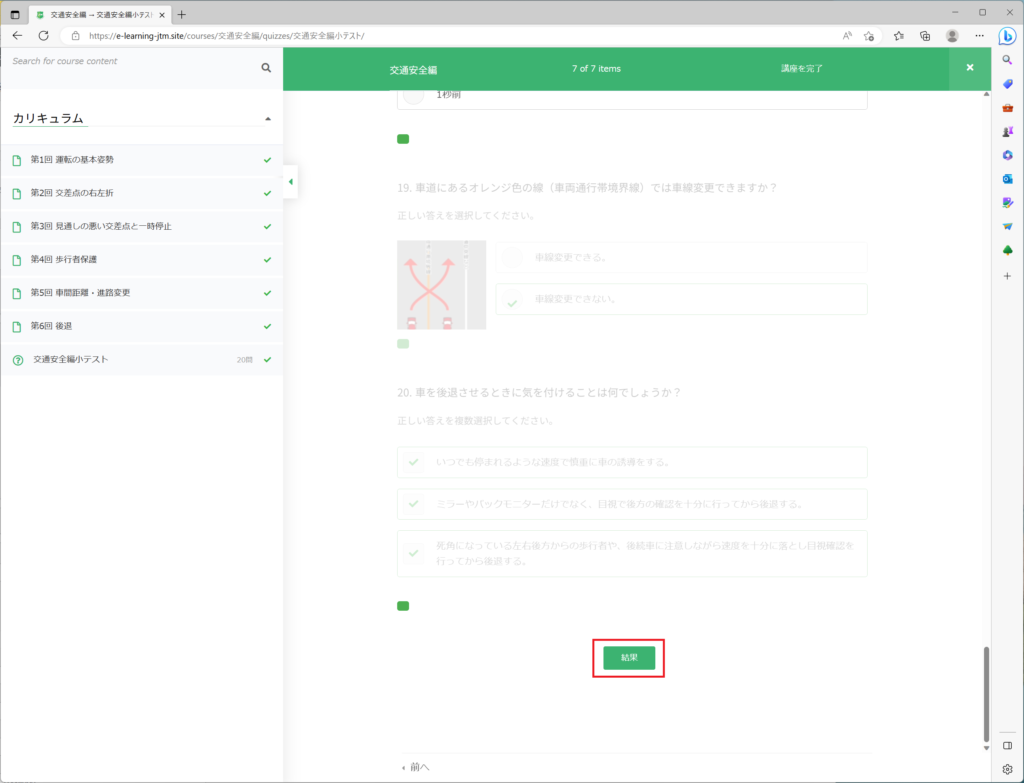1024x783 pixels.
Task: Click the 前へ previous navigation link
Action: pos(416,767)
